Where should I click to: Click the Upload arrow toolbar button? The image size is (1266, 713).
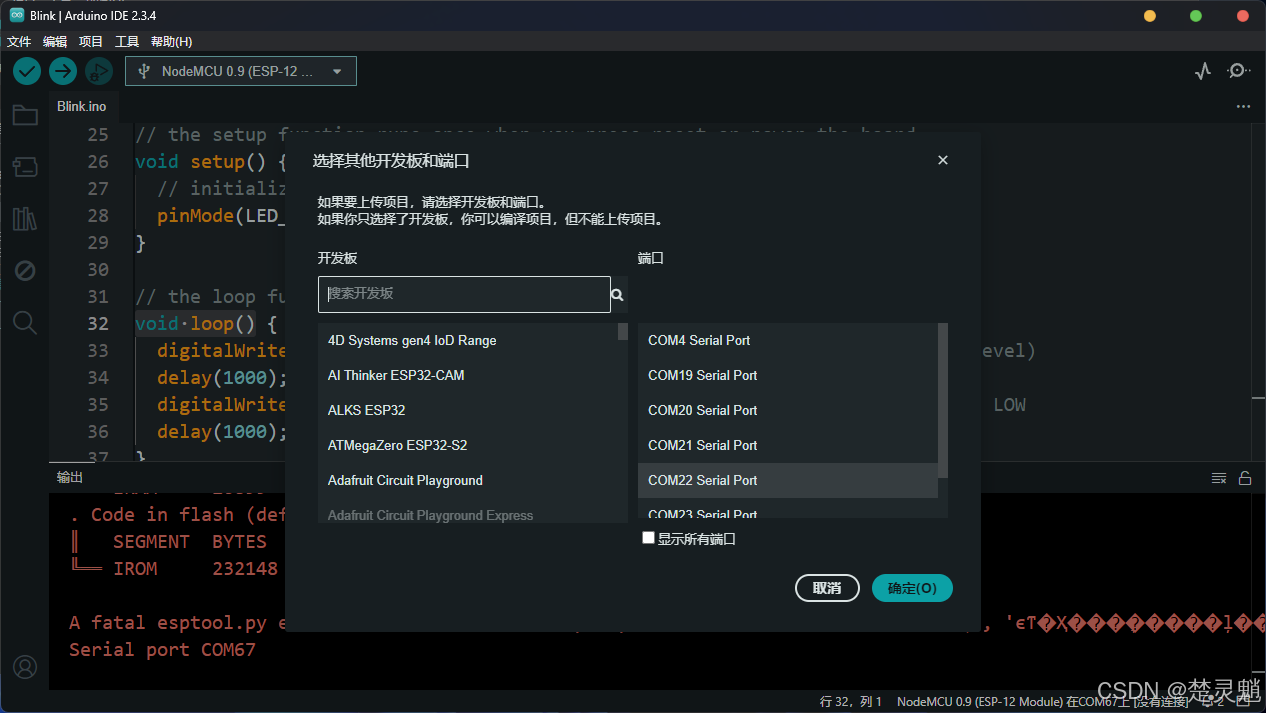tap(63, 71)
